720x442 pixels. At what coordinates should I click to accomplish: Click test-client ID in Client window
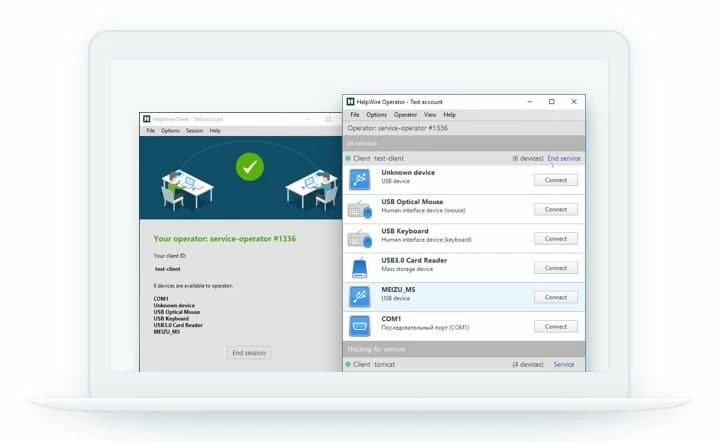click(168, 269)
